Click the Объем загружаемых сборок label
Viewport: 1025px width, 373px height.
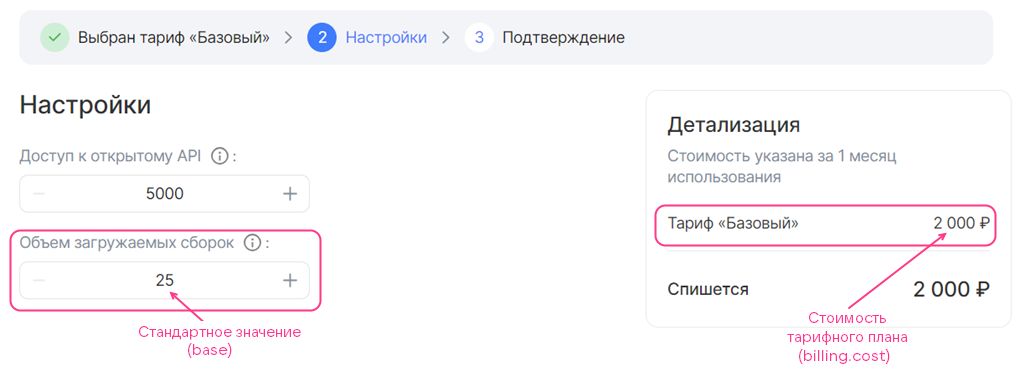[x=126, y=243]
